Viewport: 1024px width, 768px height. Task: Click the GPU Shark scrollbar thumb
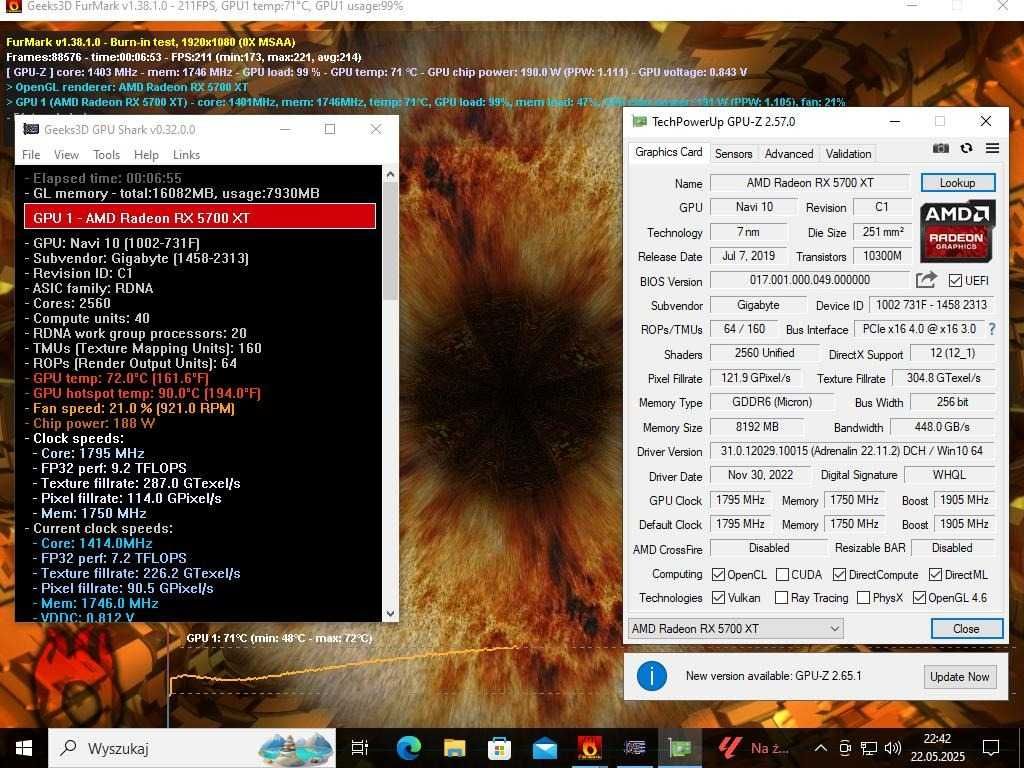point(390,241)
